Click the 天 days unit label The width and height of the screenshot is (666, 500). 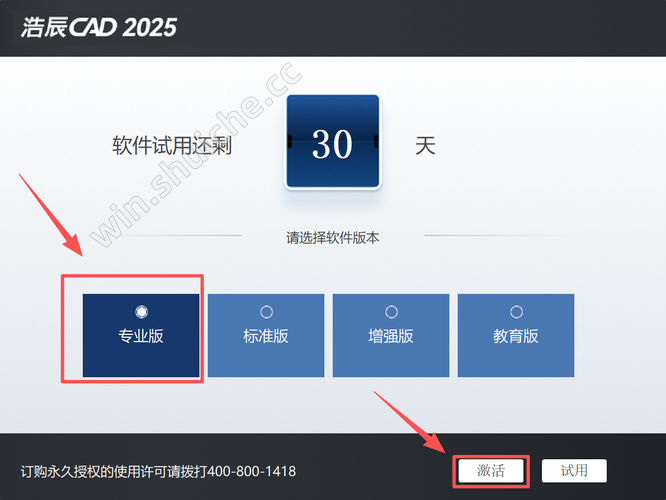425,146
